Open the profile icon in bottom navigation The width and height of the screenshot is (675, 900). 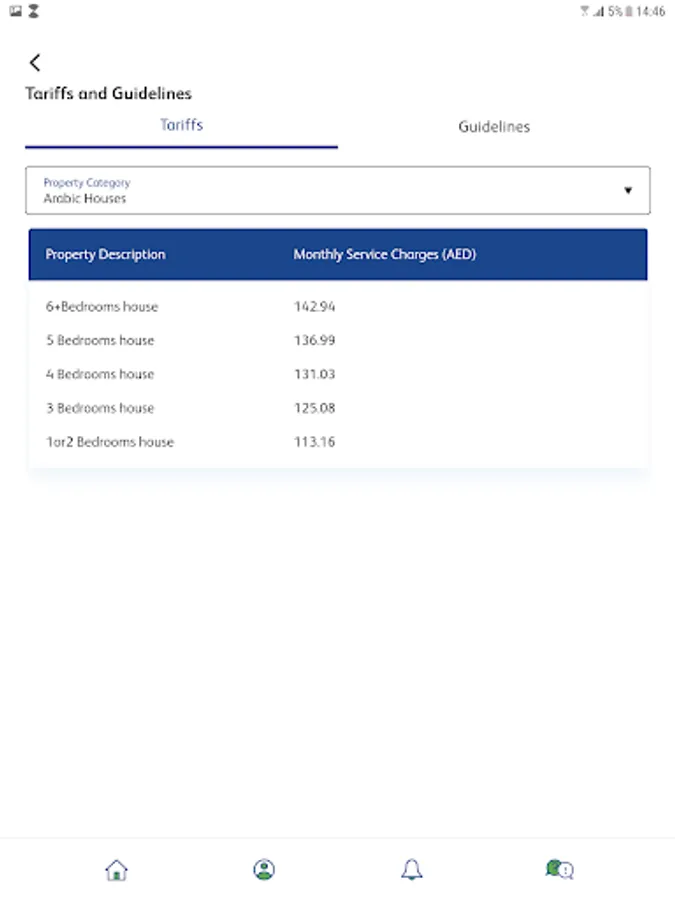pos(264,869)
